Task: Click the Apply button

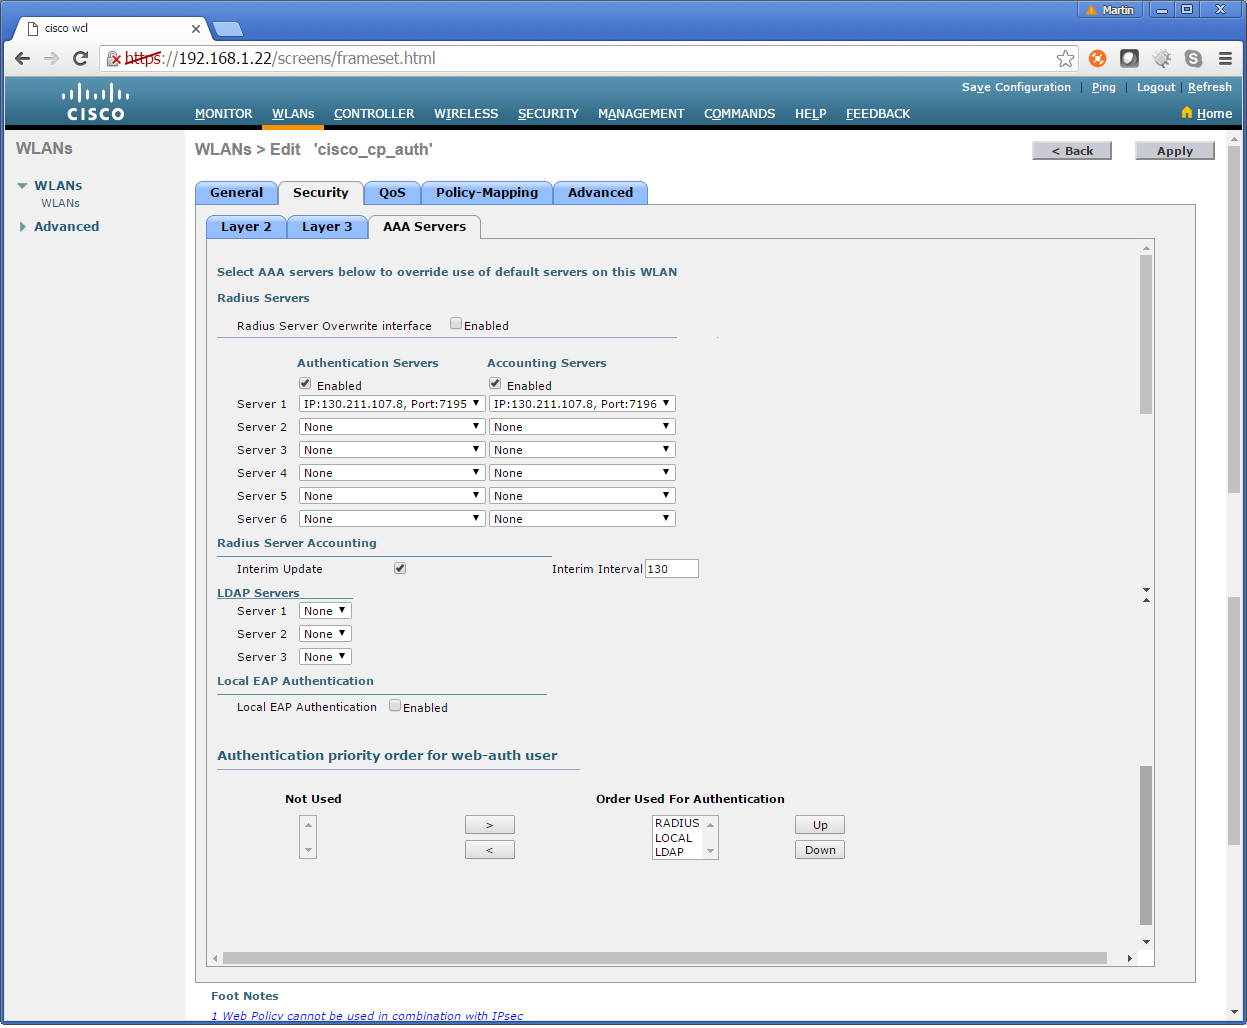Action: click(x=1175, y=151)
